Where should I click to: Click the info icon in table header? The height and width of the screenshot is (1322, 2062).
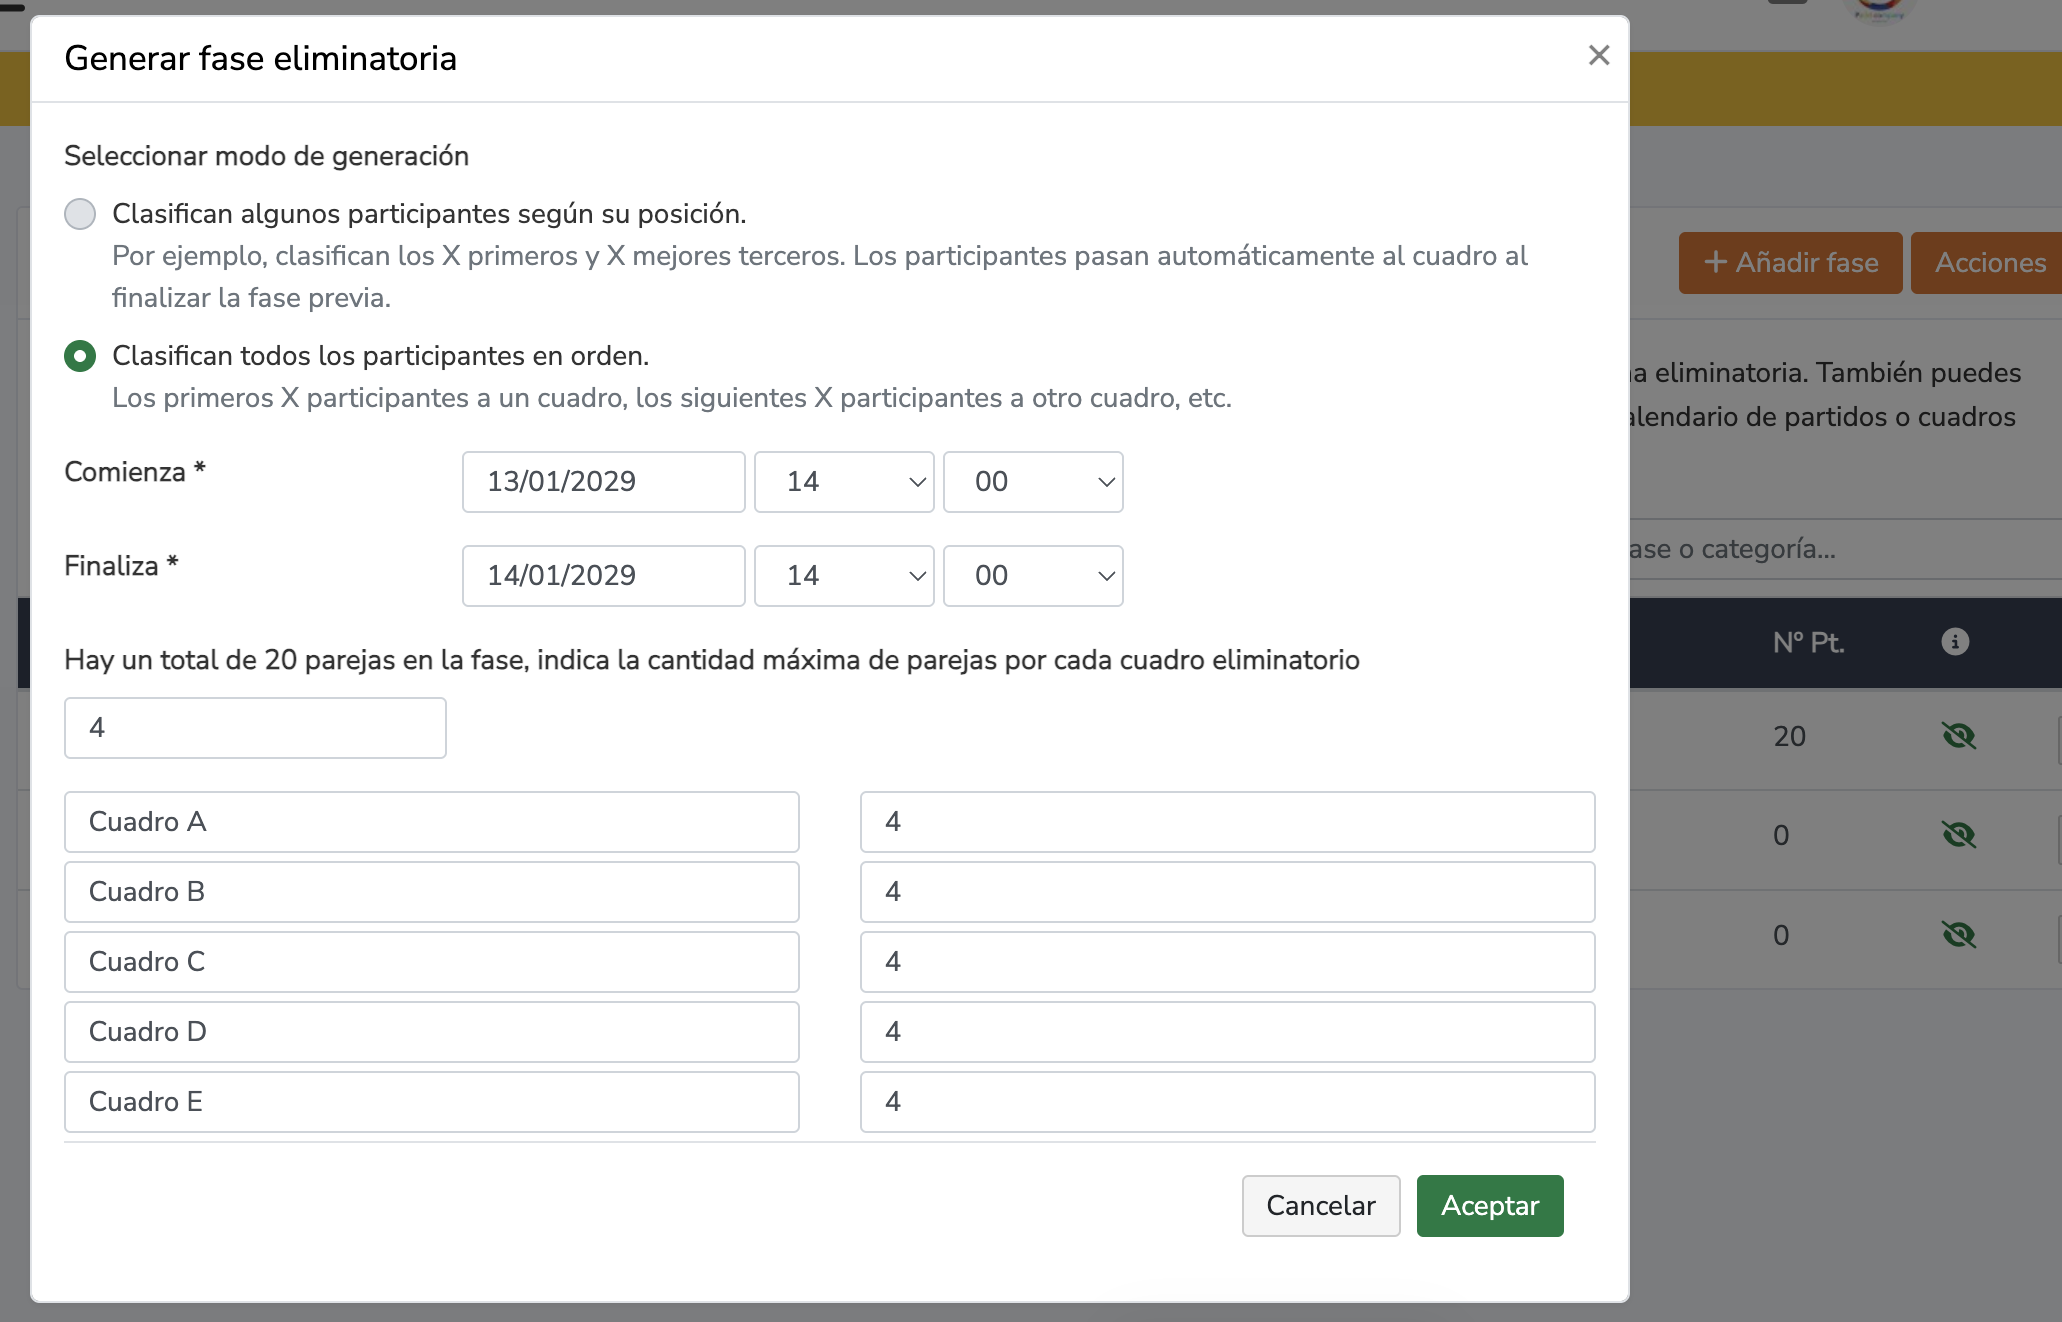point(1954,642)
